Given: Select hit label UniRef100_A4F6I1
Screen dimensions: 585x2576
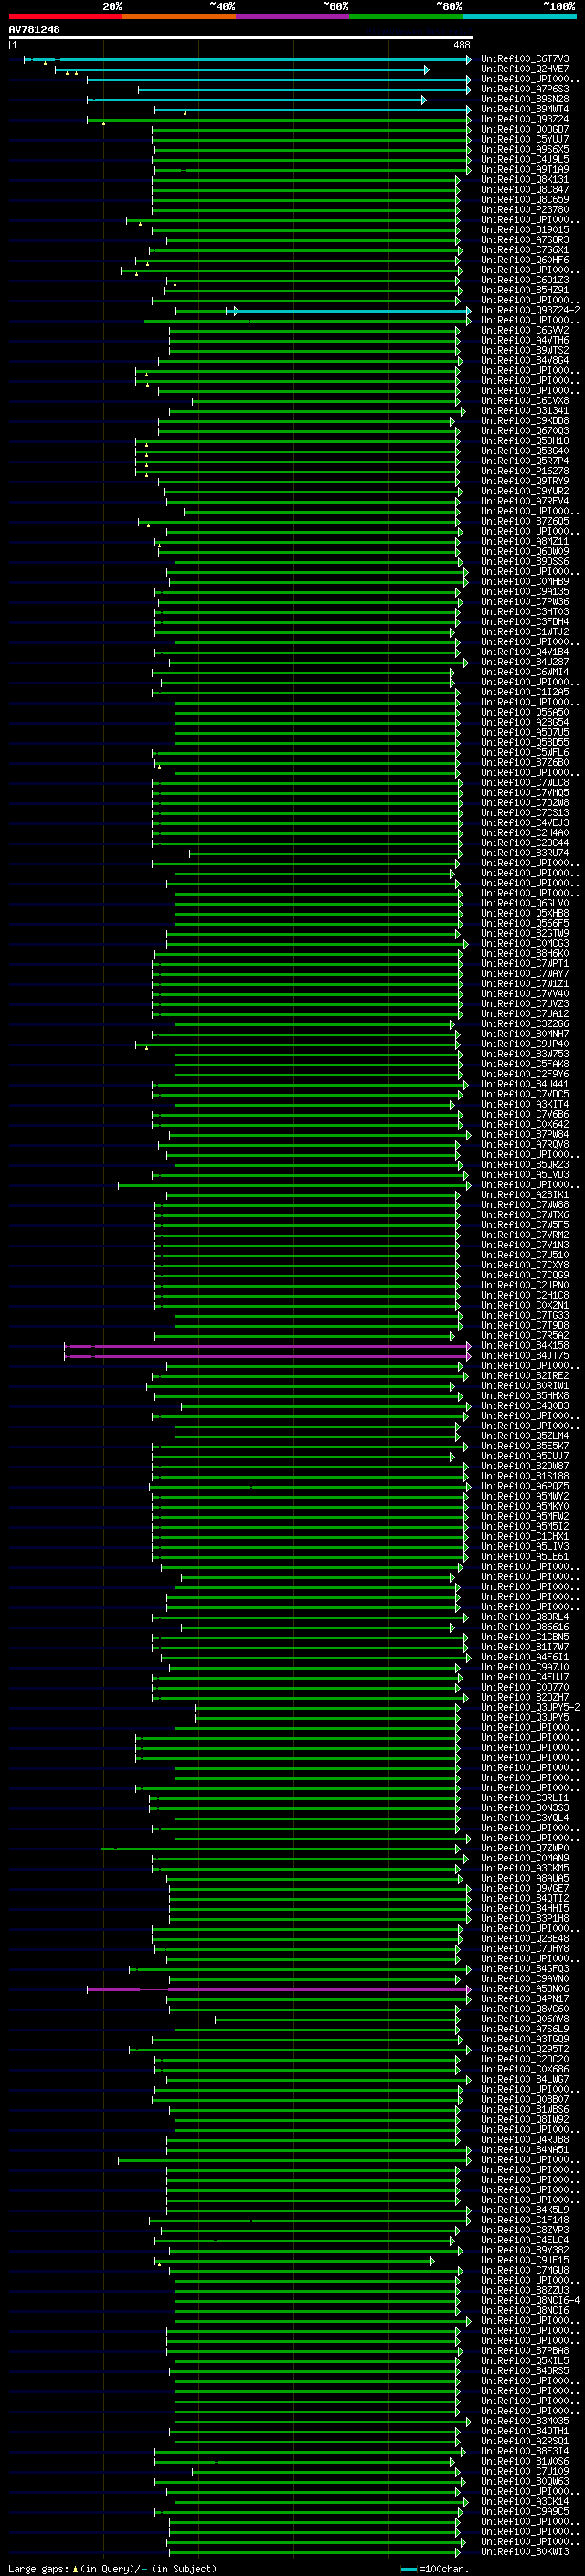Looking at the screenshot, I should (x=524, y=1657).
